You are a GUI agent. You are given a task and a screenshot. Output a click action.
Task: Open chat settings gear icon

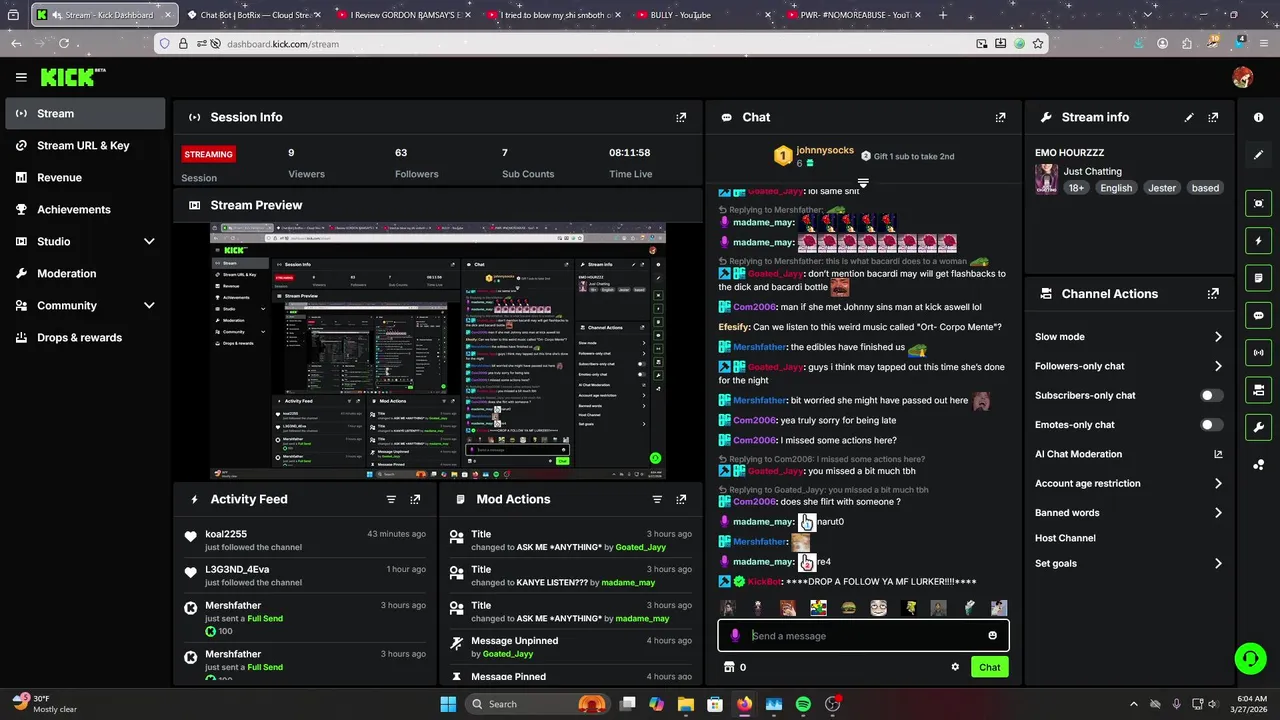(x=955, y=667)
